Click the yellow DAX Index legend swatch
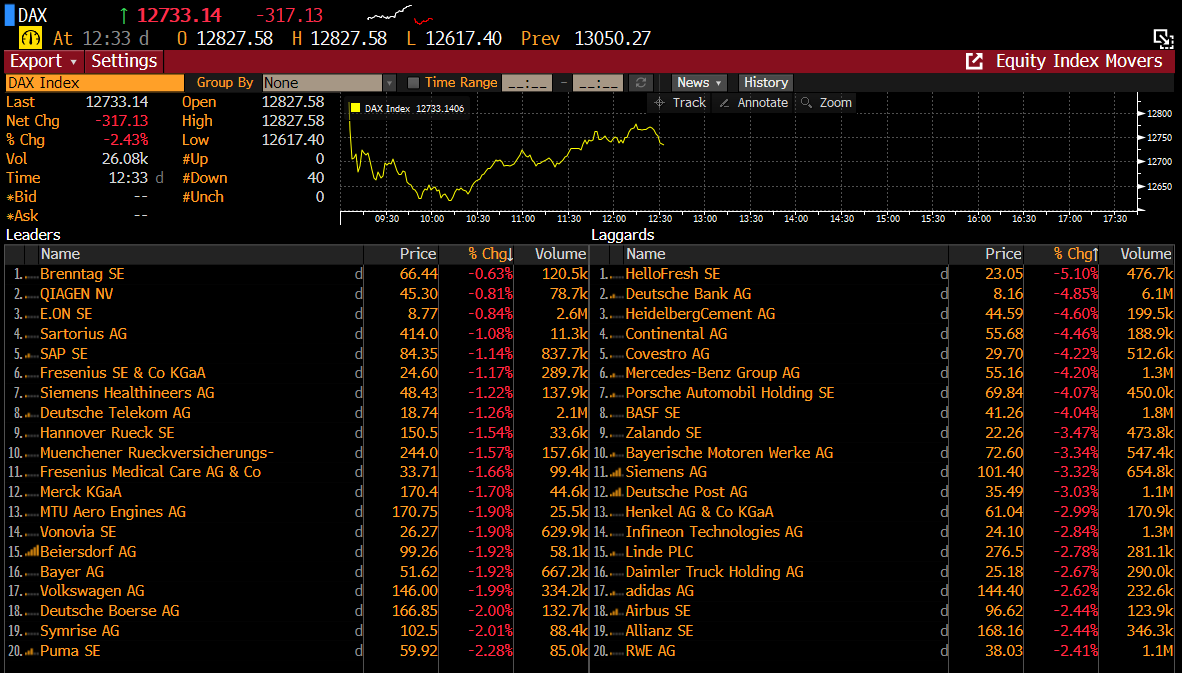1182x673 pixels. click(x=354, y=108)
